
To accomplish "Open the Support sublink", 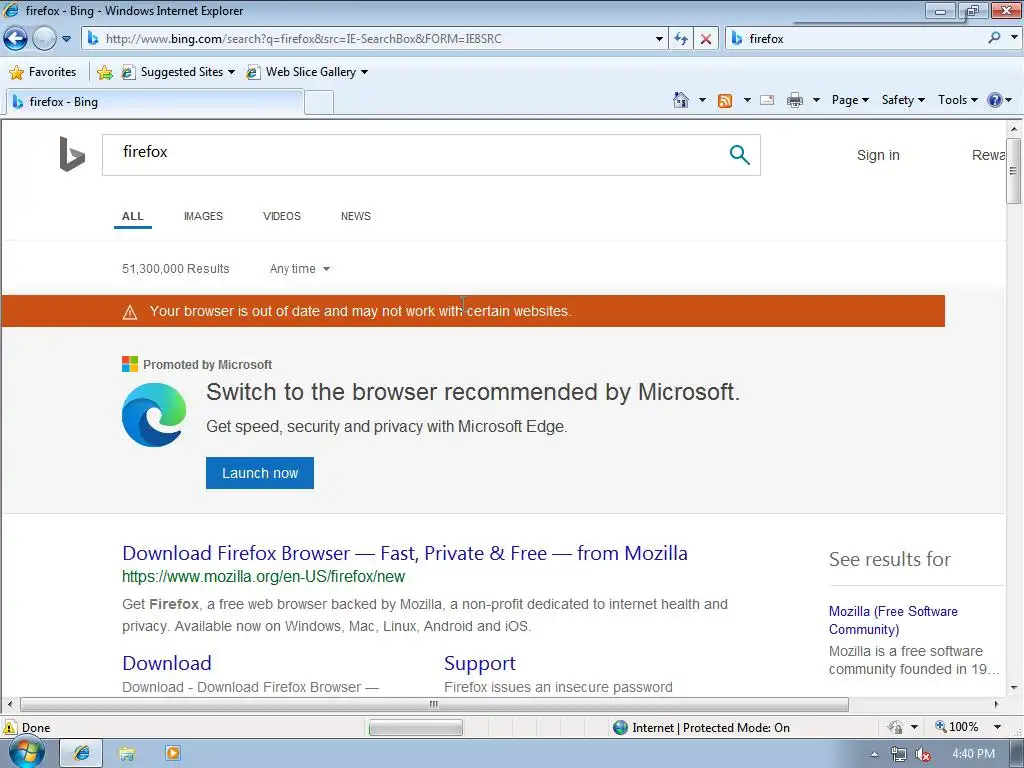I will tap(480, 663).
